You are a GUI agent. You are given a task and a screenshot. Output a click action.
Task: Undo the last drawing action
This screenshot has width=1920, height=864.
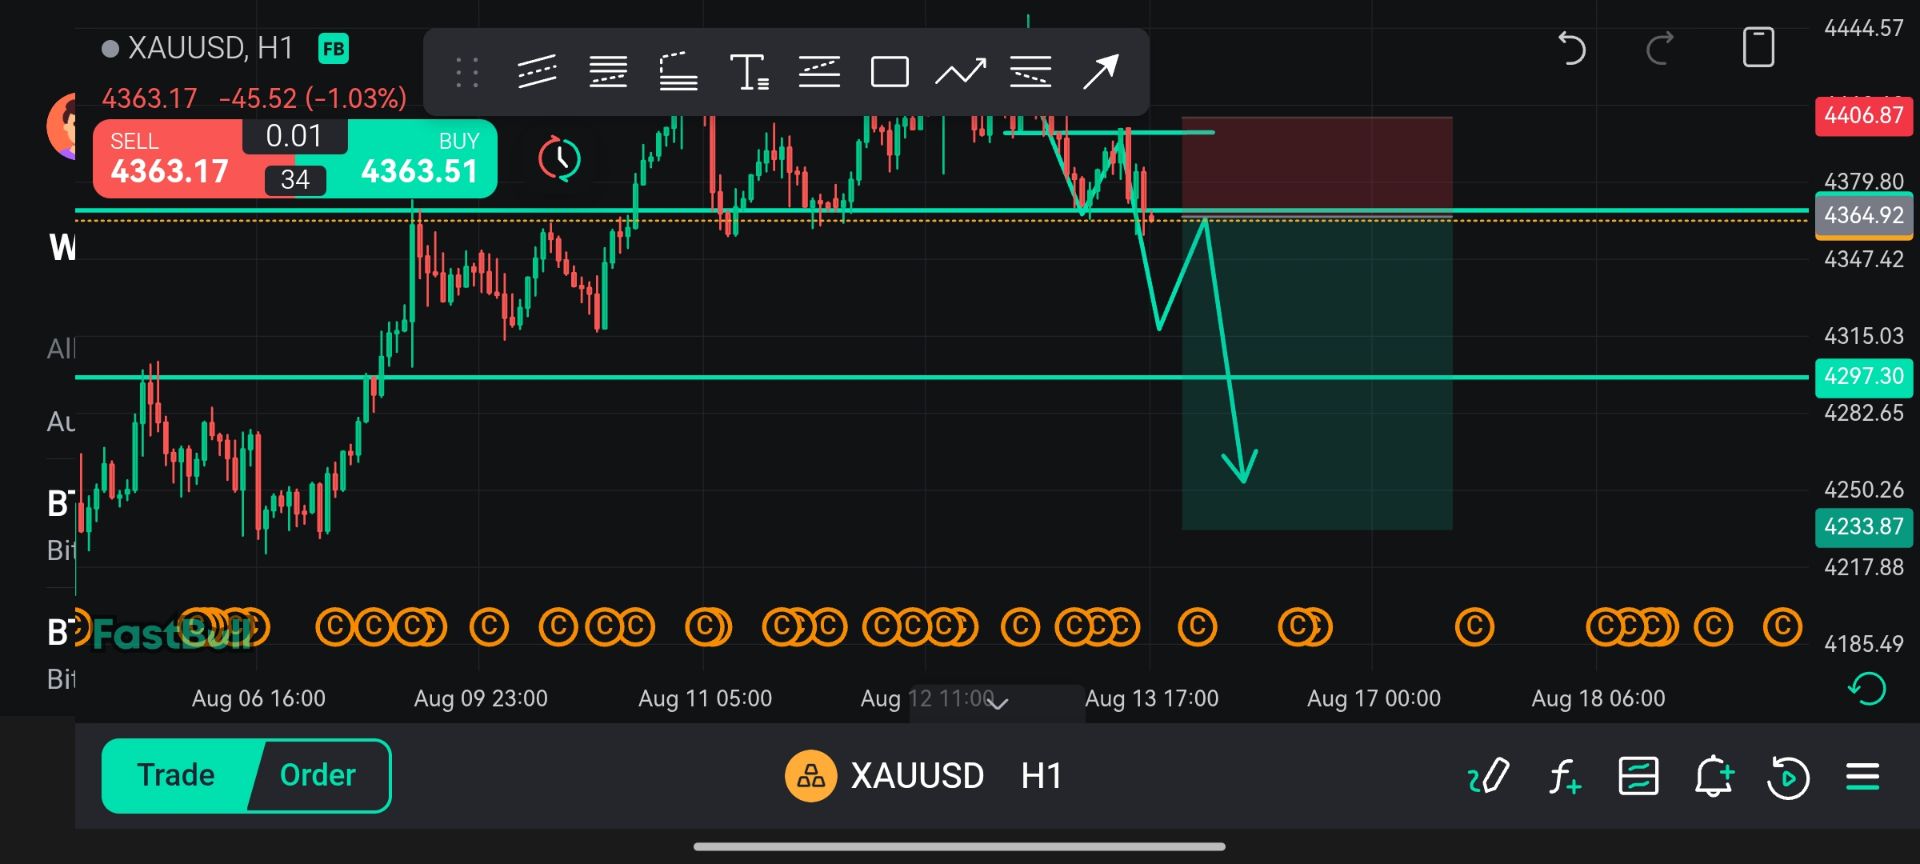tap(1572, 48)
